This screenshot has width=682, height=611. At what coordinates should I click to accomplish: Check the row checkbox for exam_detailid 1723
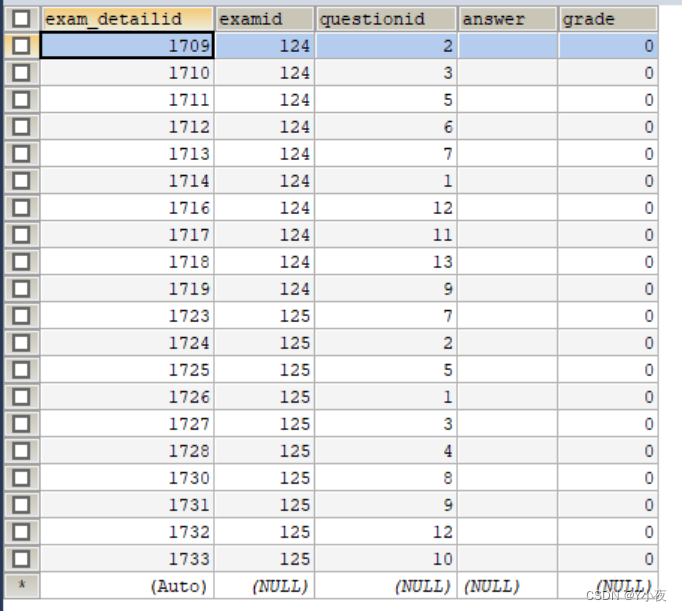click(x=21, y=316)
